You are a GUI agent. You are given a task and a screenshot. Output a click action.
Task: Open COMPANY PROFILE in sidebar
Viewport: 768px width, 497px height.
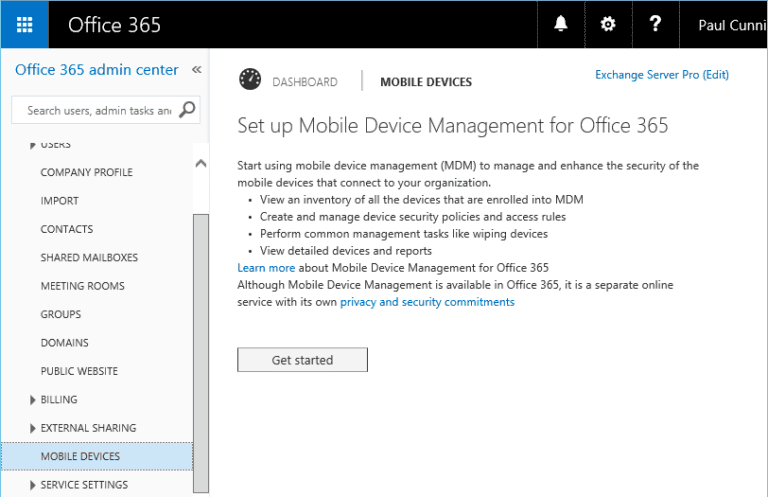tap(87, 172)
